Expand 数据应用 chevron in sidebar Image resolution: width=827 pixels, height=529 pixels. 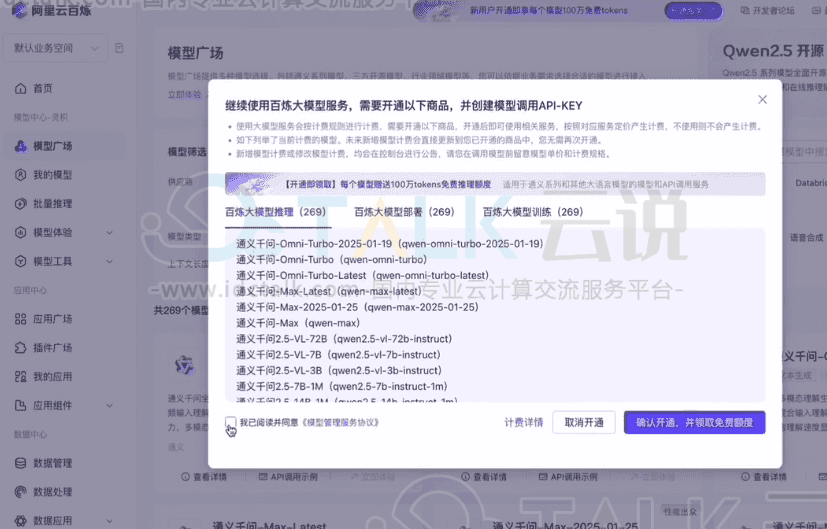point(110,521)
